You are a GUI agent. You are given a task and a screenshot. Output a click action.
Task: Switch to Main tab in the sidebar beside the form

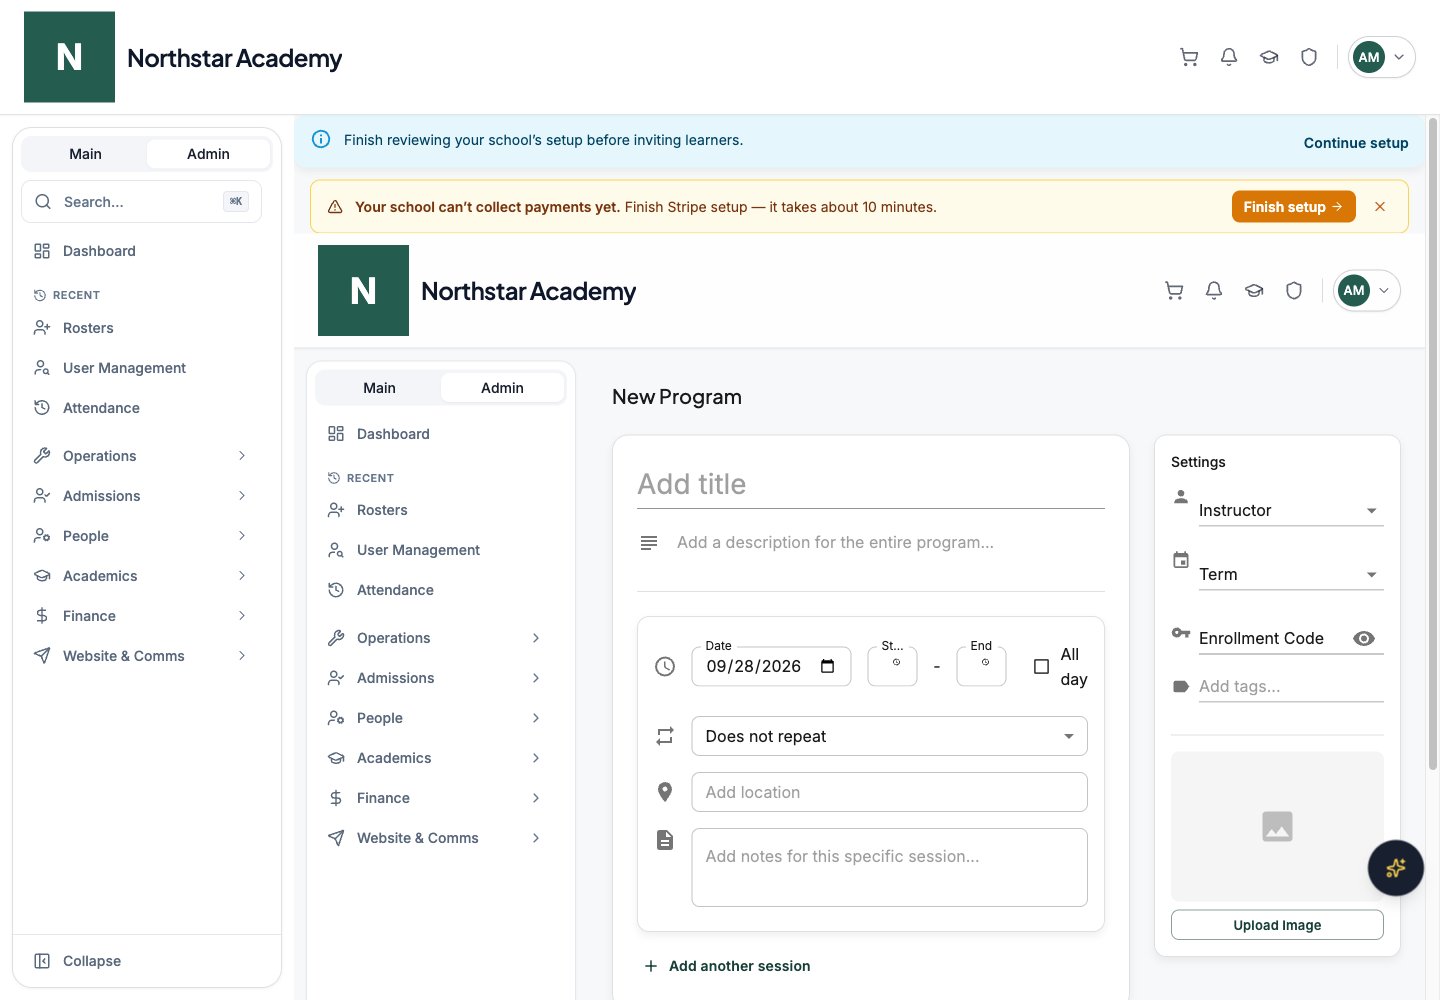click(379, 388)
